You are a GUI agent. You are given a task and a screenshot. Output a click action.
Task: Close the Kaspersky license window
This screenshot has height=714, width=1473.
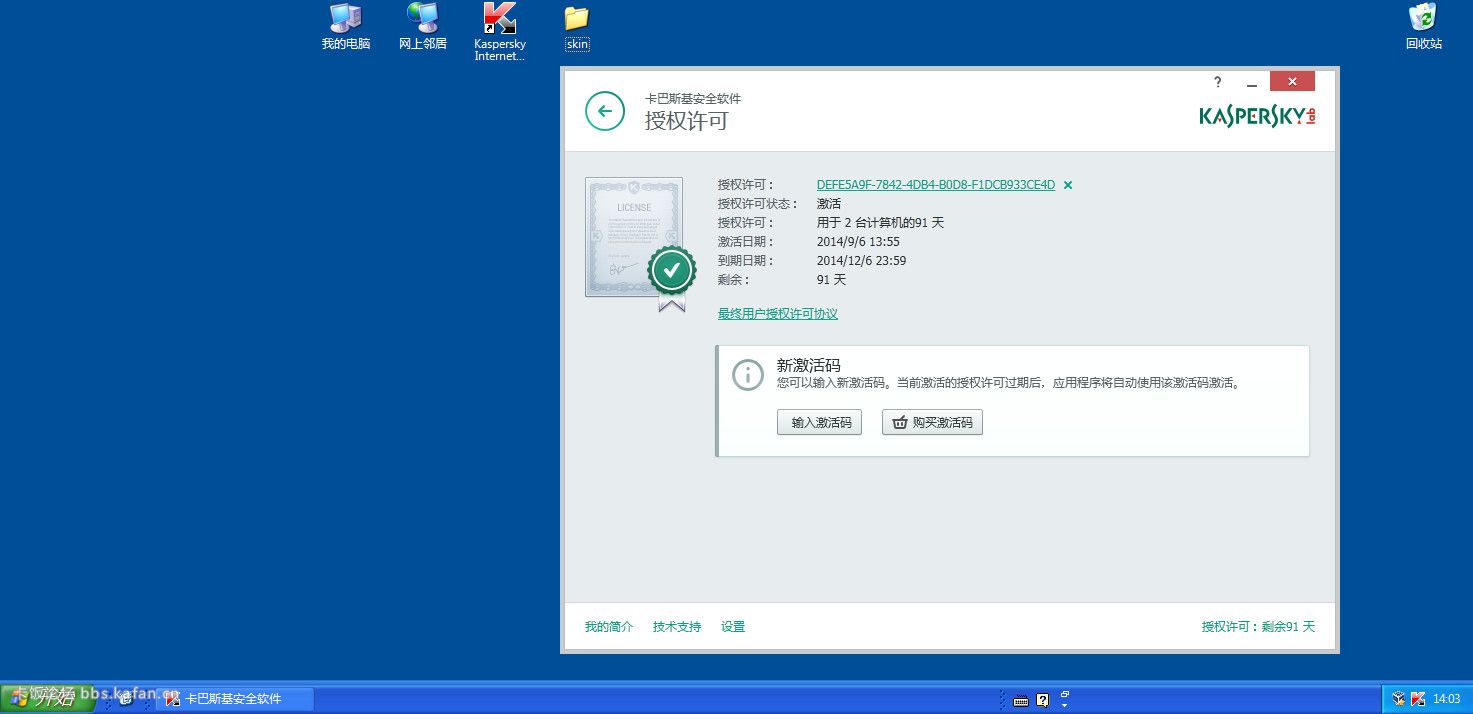tap(1292, 81)
